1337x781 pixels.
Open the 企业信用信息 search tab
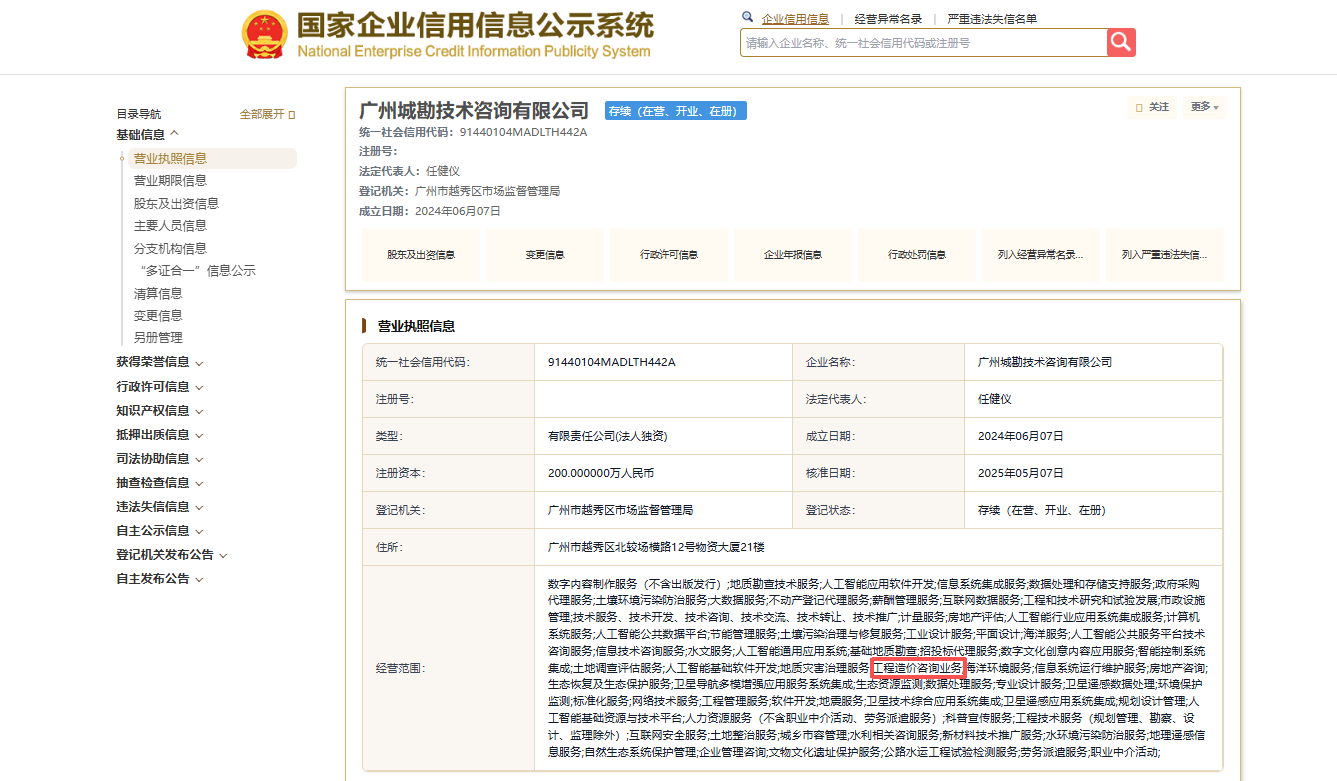(x=795, y=19)
